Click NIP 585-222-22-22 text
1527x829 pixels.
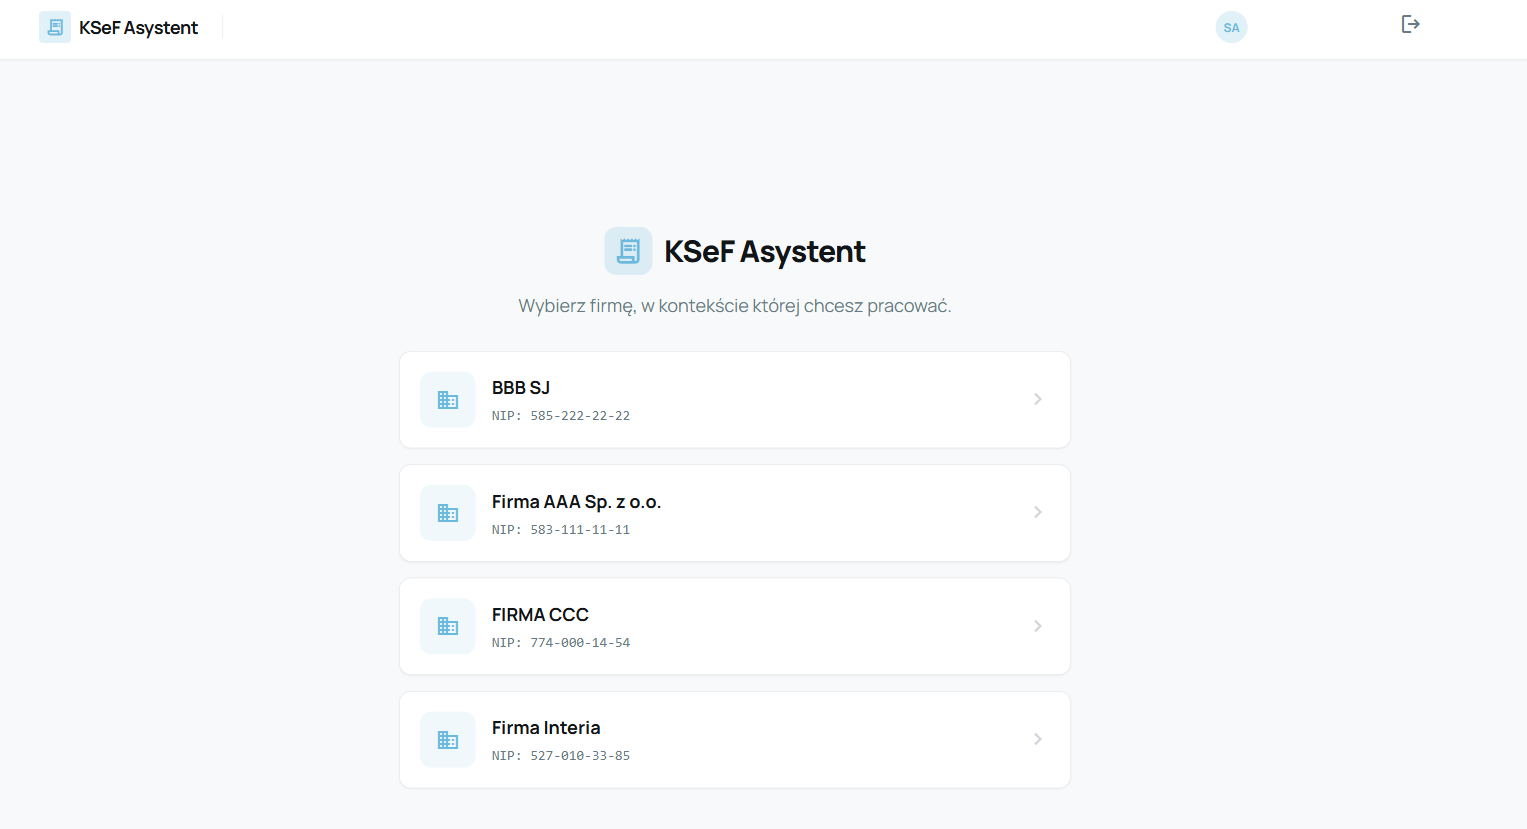(561, 416)
